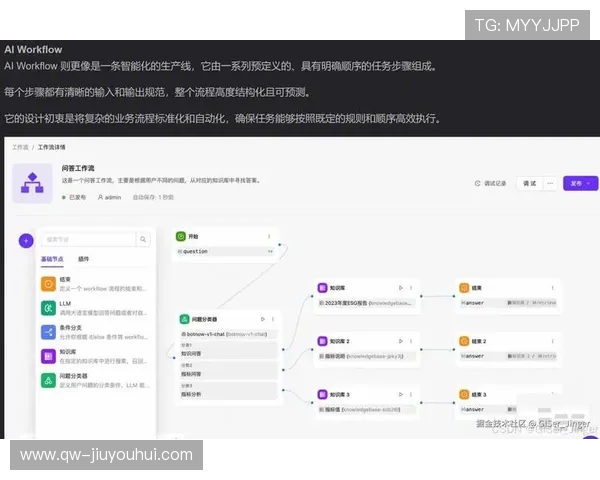Open 调试记录 debug history

point(491,183)
